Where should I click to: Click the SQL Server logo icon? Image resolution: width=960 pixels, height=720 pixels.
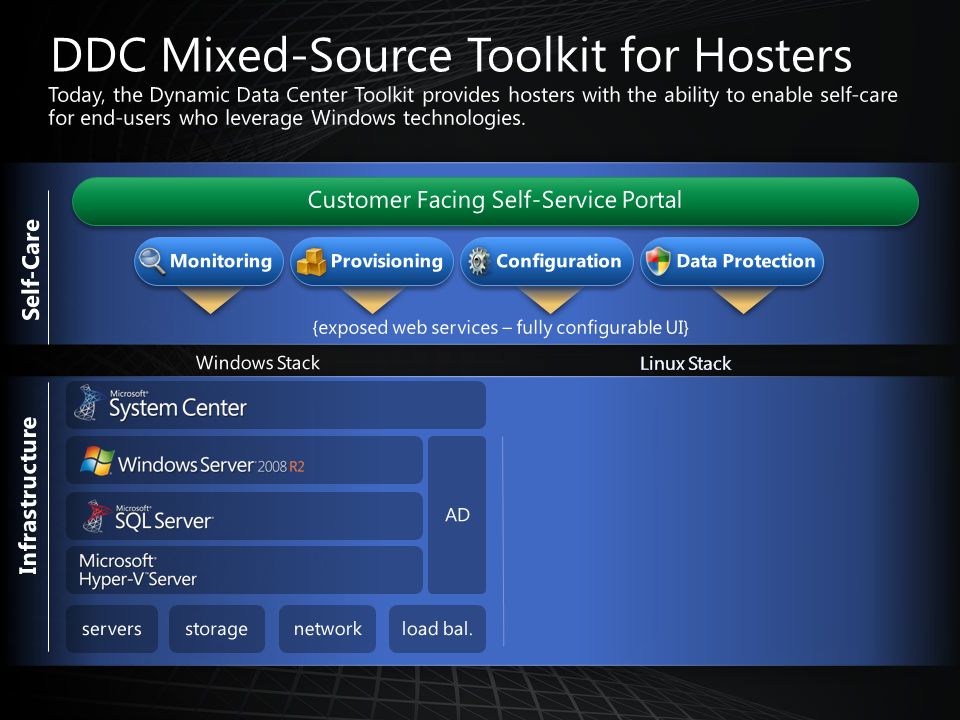[97, 516]
